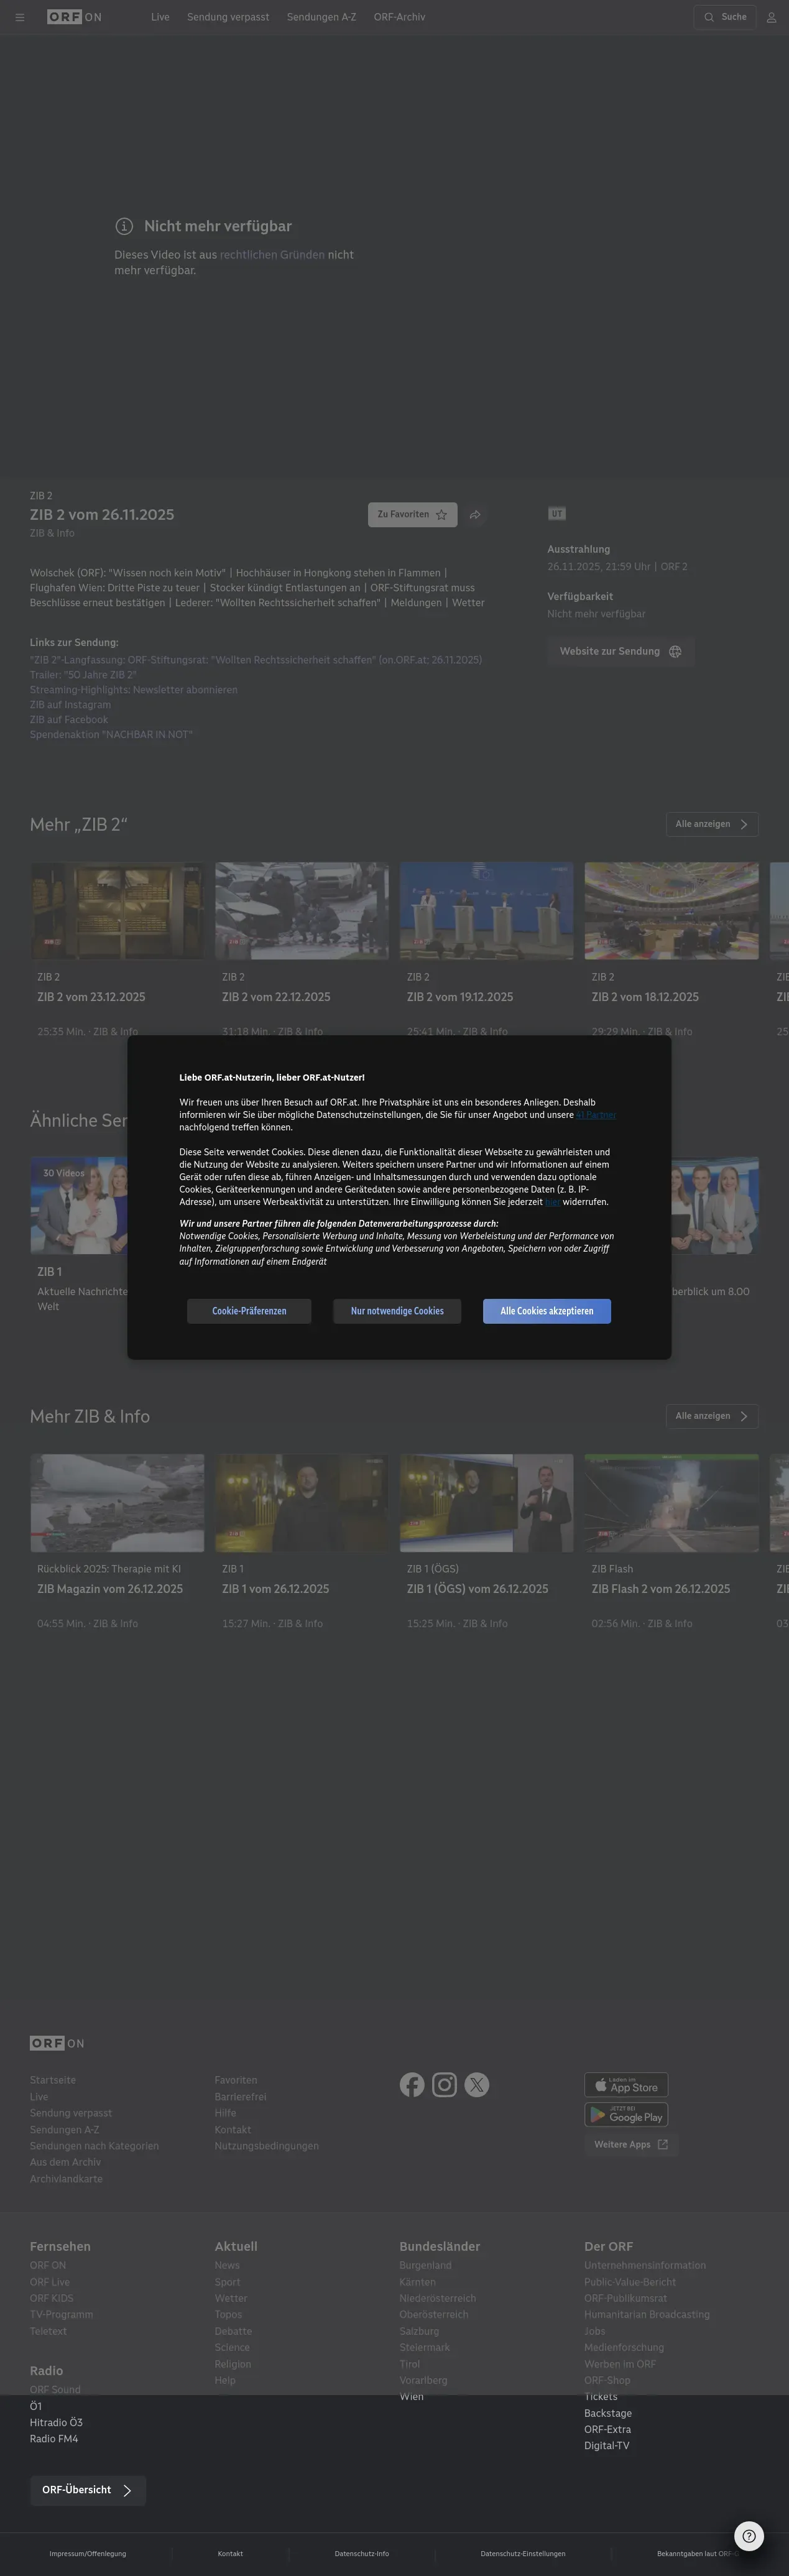
Task: Click Weitere Apps external link button
Action: (631, 2145)
